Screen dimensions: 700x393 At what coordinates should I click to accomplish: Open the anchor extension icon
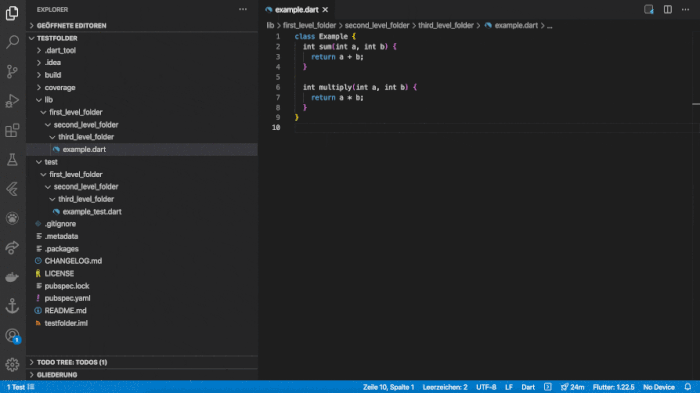[x=12, y=306]
